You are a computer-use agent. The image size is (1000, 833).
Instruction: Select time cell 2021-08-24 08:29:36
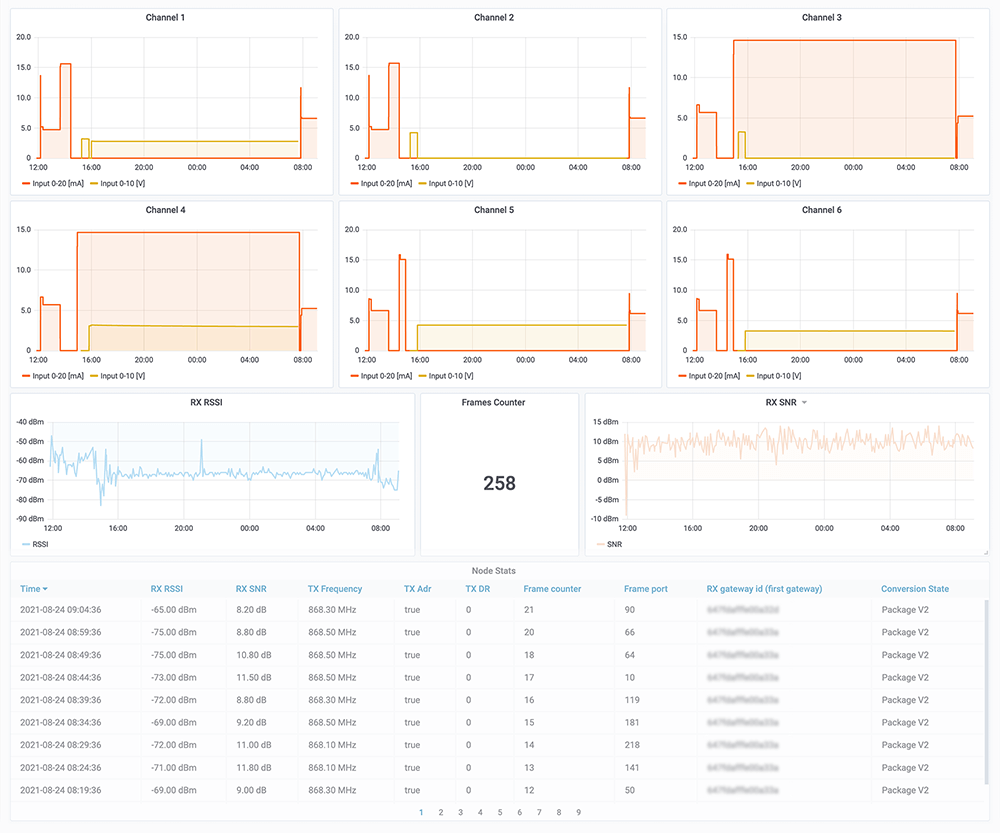(x=61, y=745)
